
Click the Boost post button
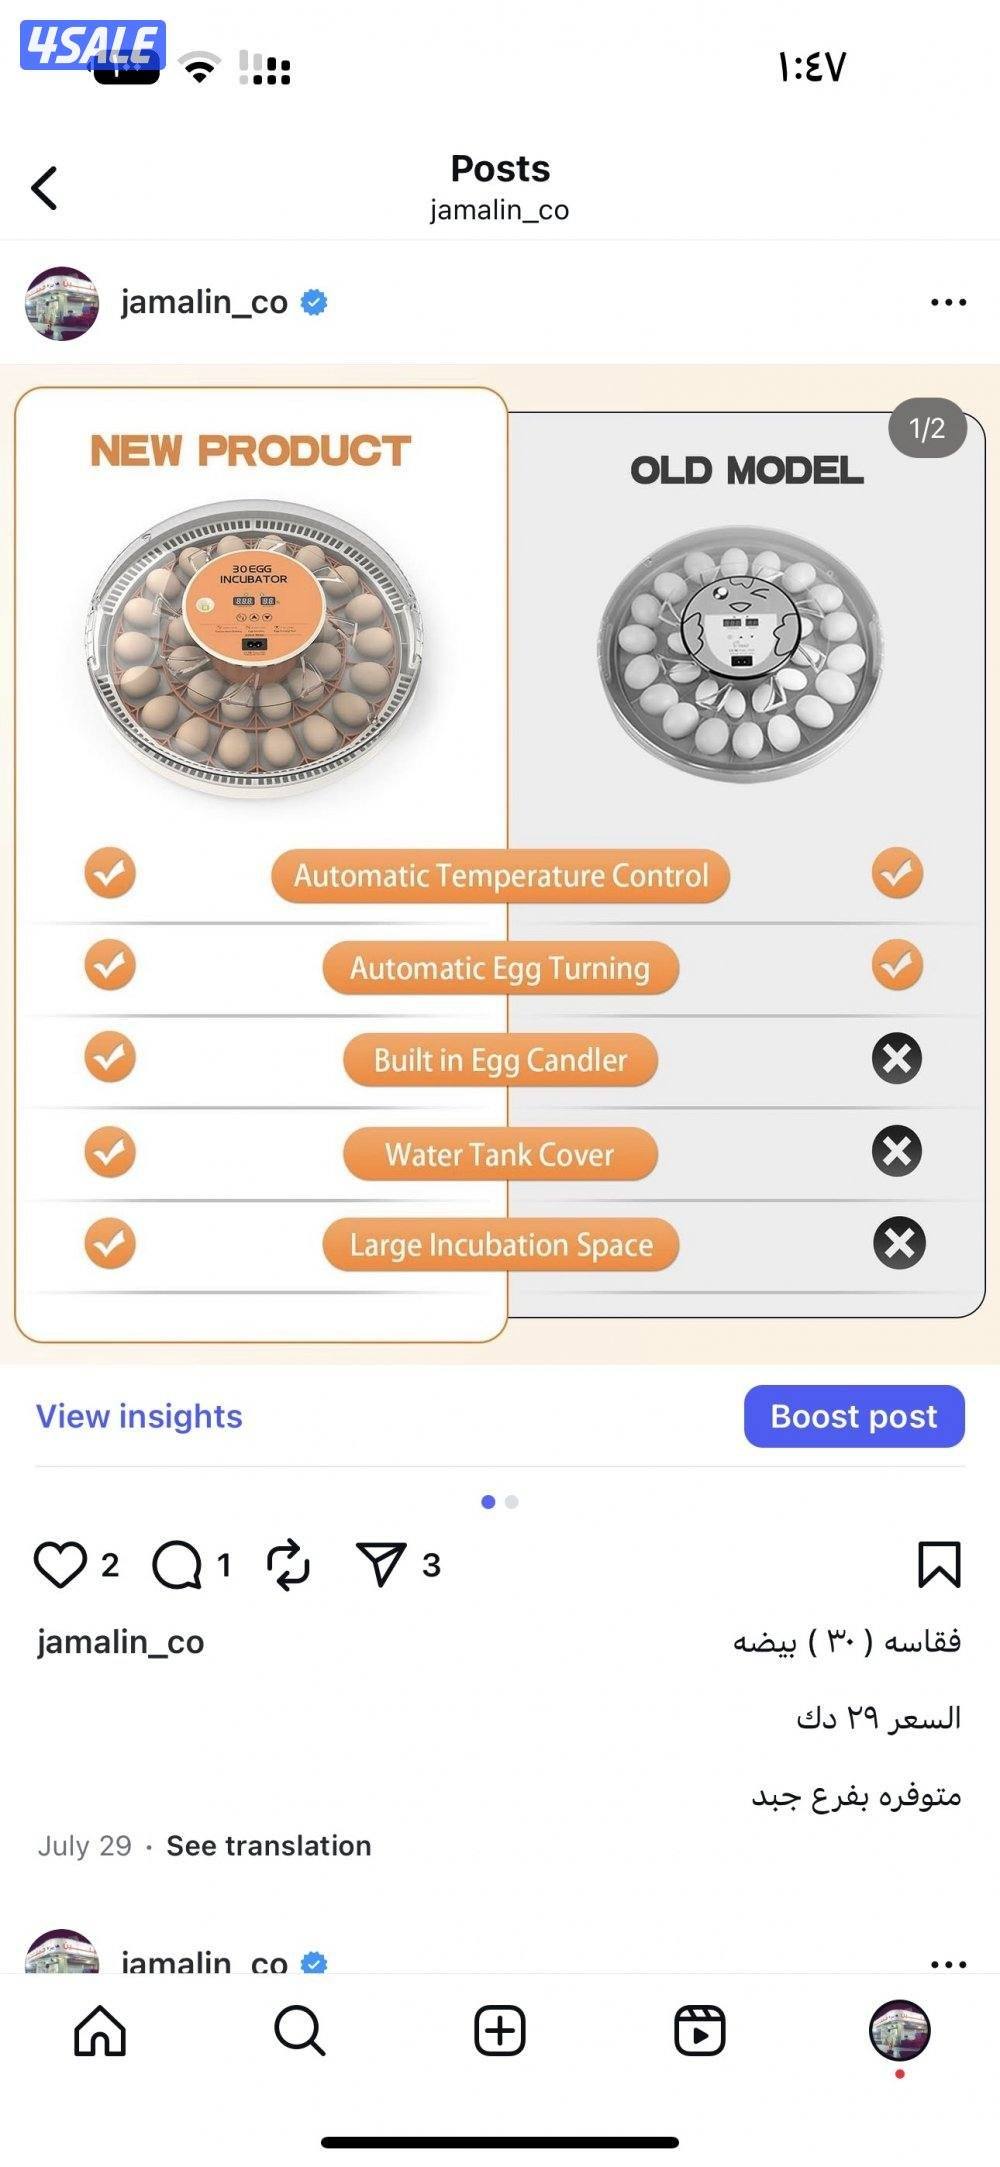pos(854,1416)
